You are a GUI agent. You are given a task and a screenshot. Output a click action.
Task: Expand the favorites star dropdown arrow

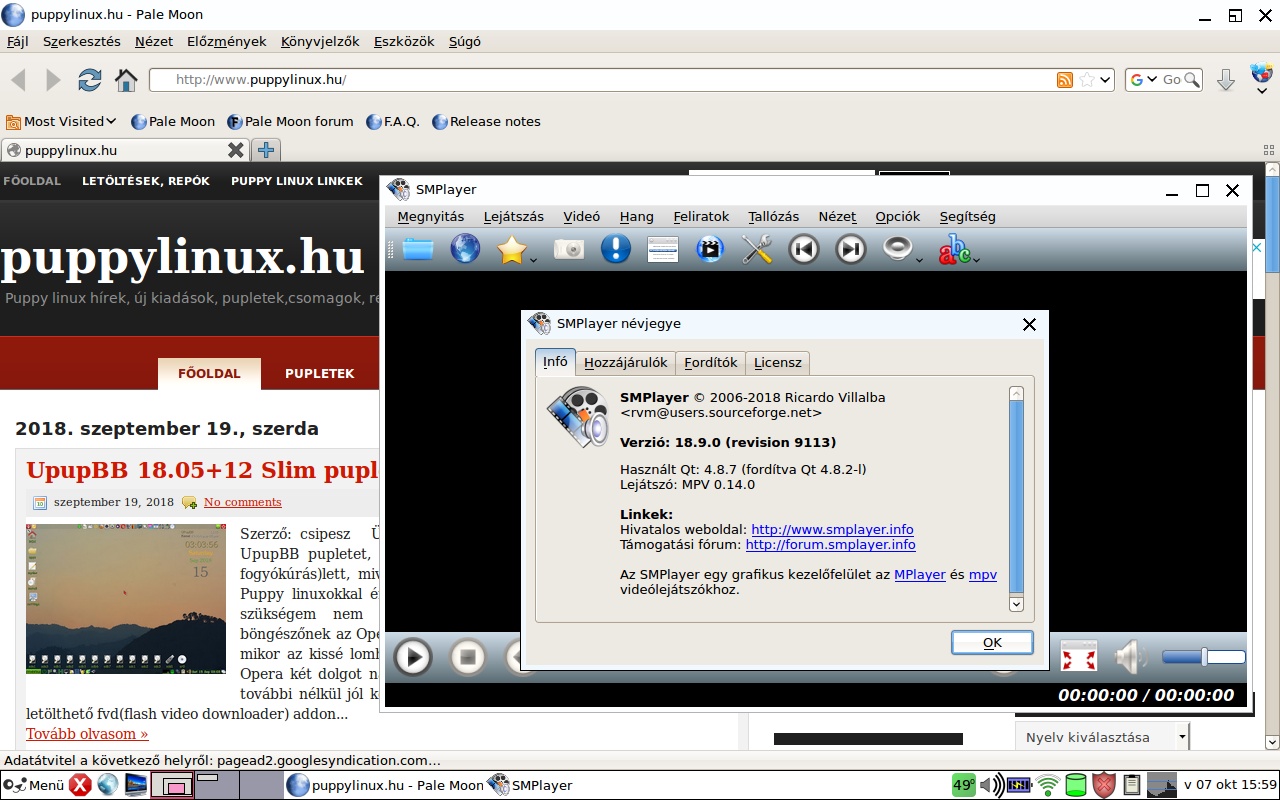tap(534, 259)
